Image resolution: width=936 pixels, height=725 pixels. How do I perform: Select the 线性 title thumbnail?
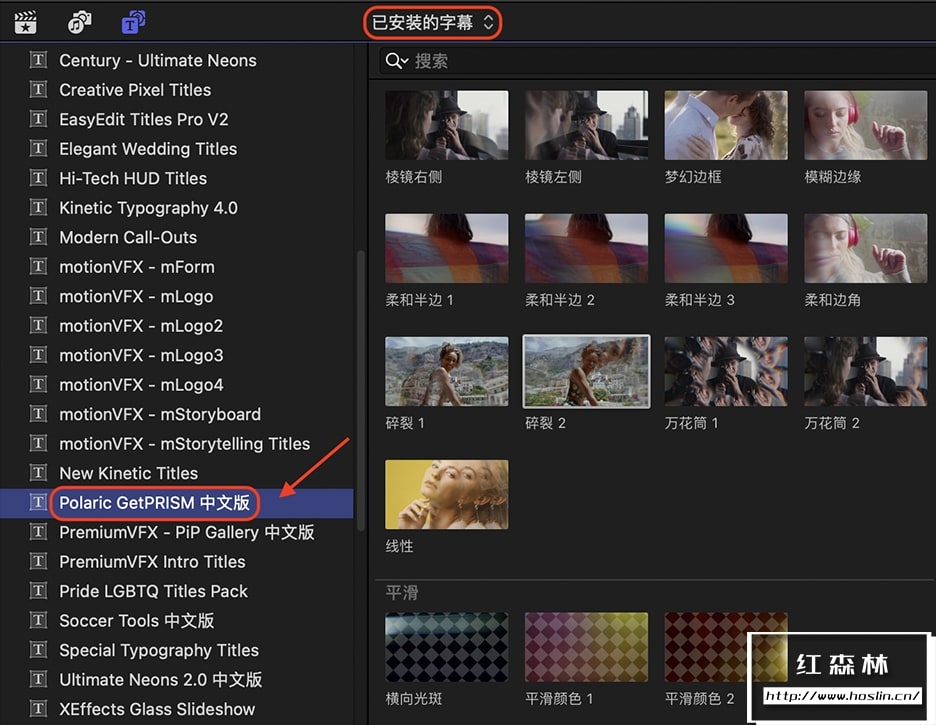(447, 494)
